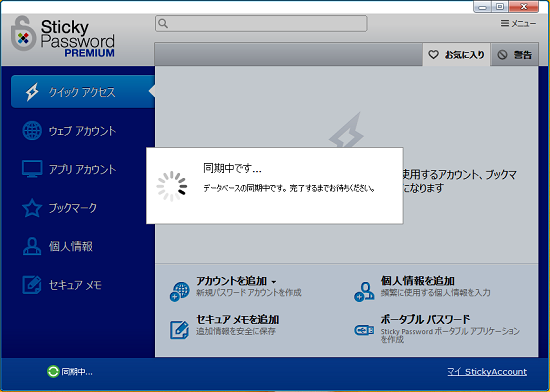Click the Sticky Password padlock logo

(x=24, y=33)
